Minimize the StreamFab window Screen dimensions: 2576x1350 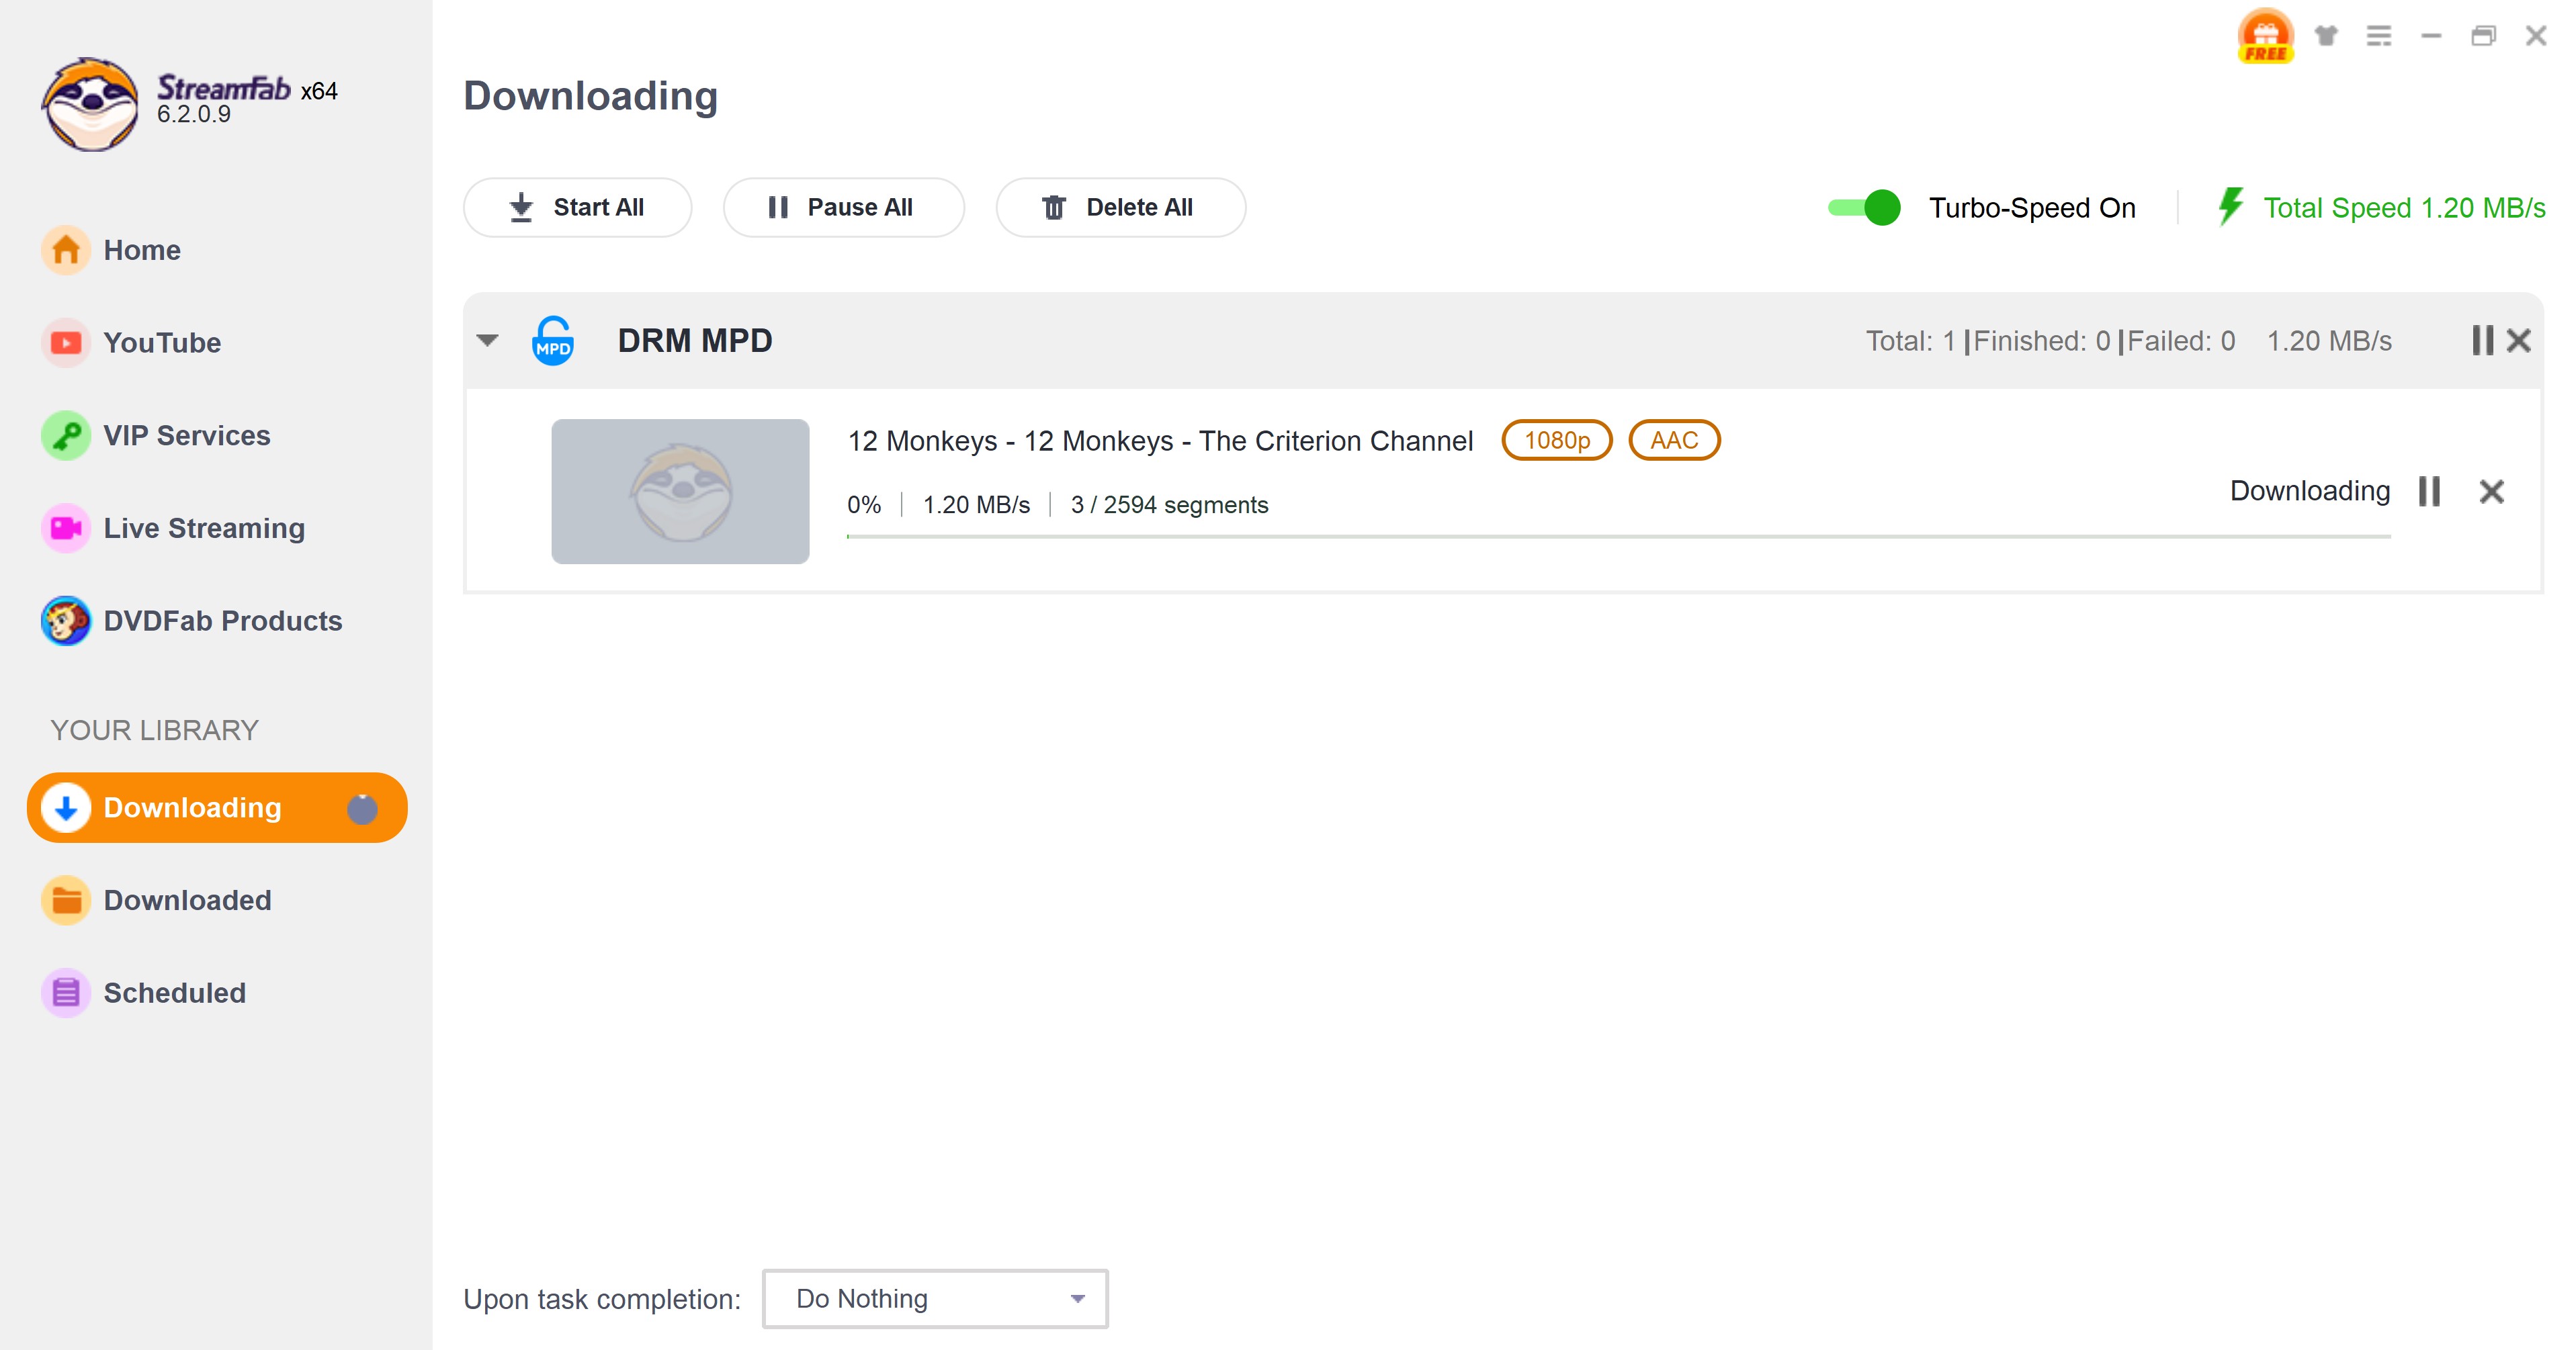click(x=2431, y=36)
